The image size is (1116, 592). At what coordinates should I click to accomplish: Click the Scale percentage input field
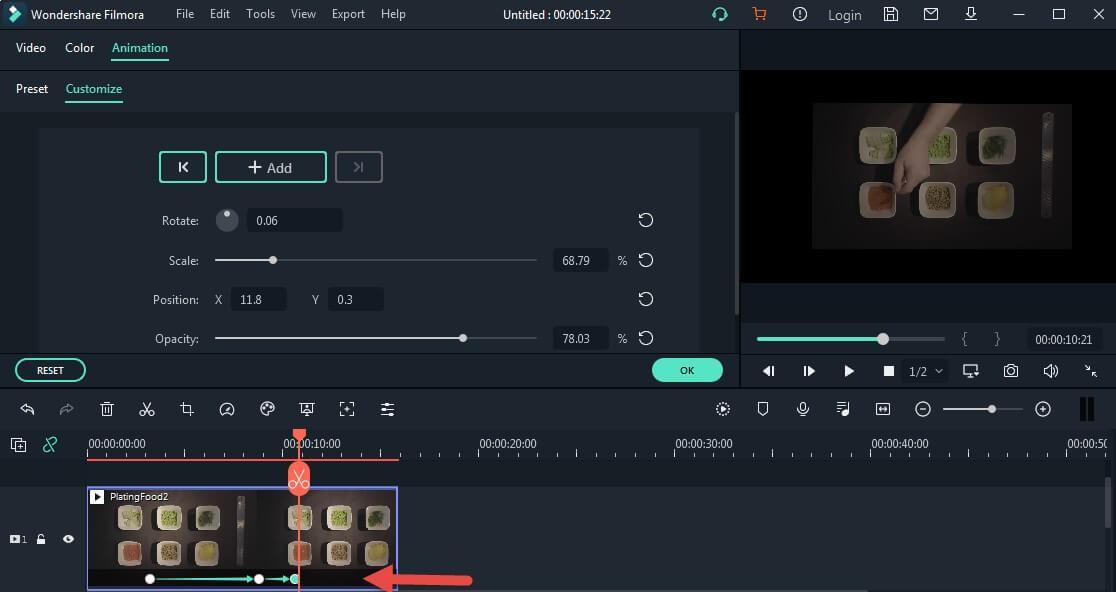580,260
